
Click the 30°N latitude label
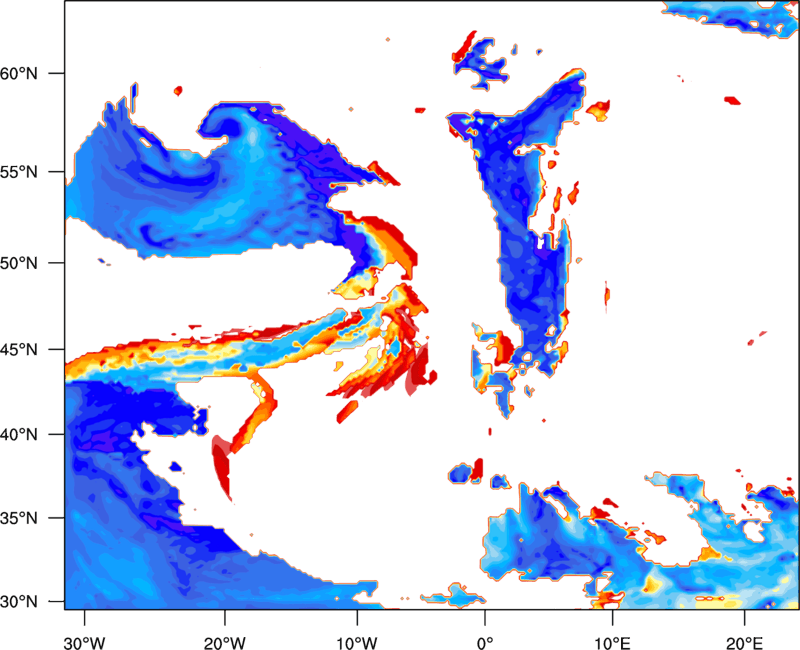click(x=19, y=602)
